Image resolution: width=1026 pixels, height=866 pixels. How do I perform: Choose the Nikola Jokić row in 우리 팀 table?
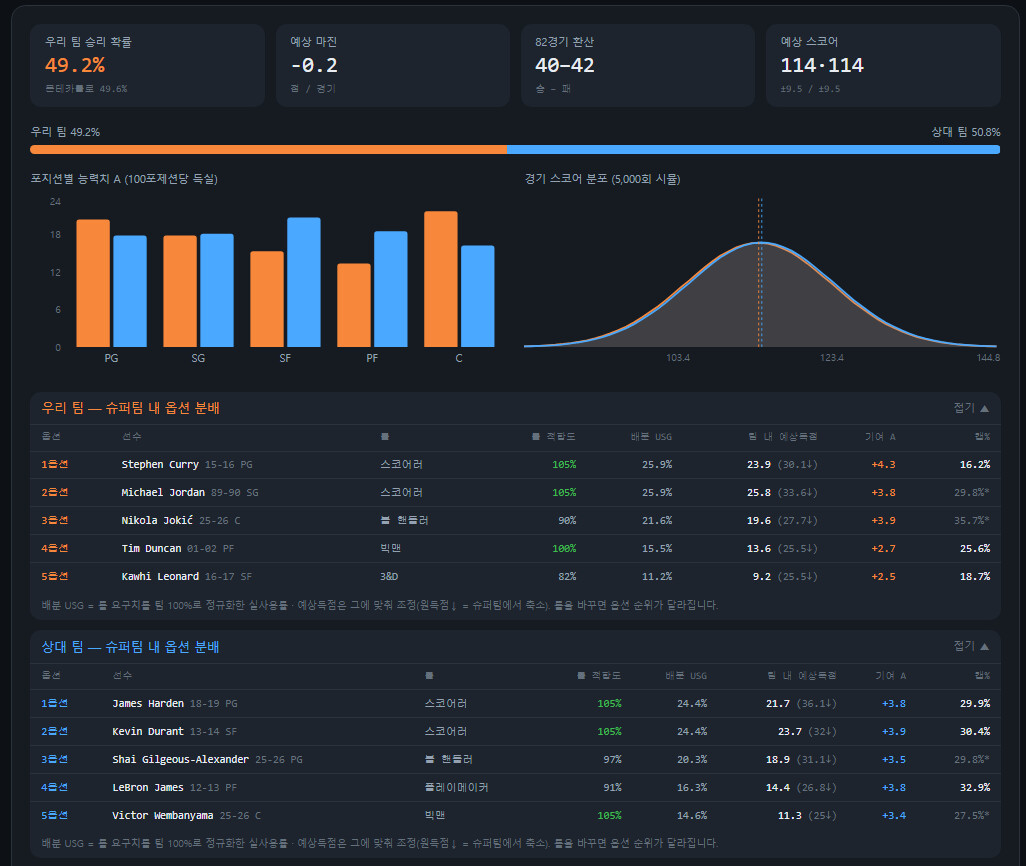(x=515, y=520)
